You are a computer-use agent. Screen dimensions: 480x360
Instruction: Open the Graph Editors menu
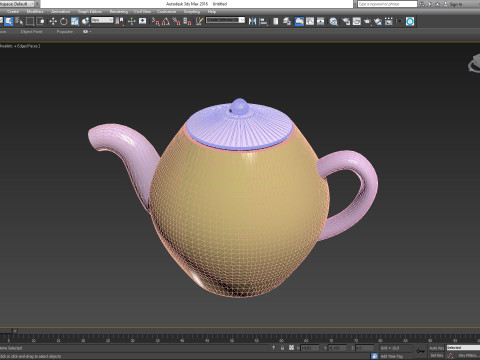tap(90, 12)
